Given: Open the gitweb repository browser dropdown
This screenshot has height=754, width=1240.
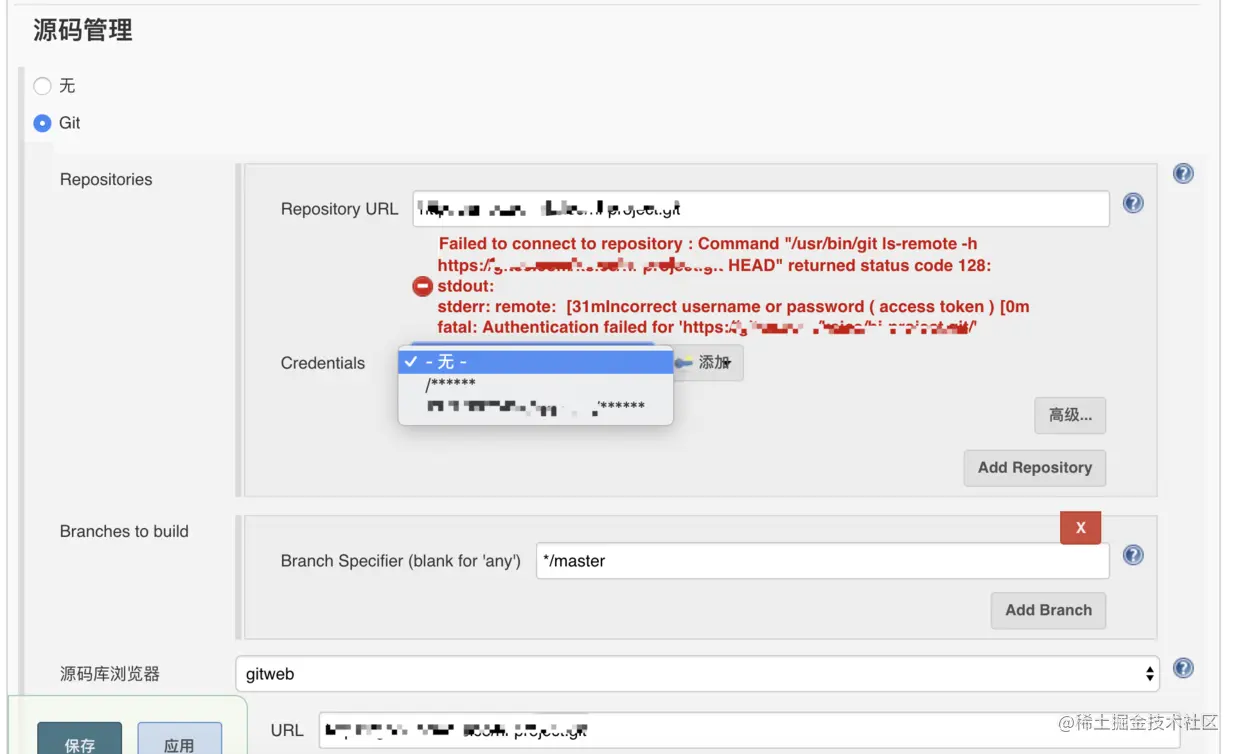Looking at the screenshot, I should pyautogui.click(x=698, y=674).
